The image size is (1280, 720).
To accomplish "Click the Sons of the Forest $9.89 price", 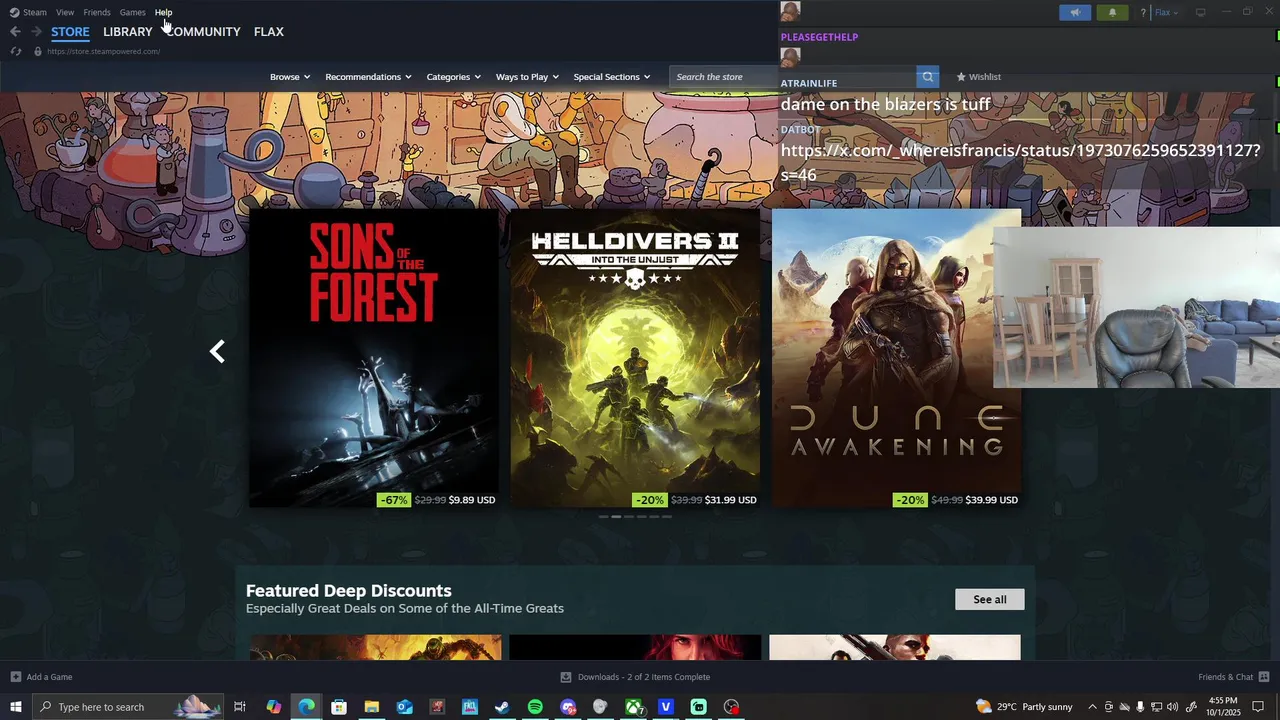I will (472, 500).
